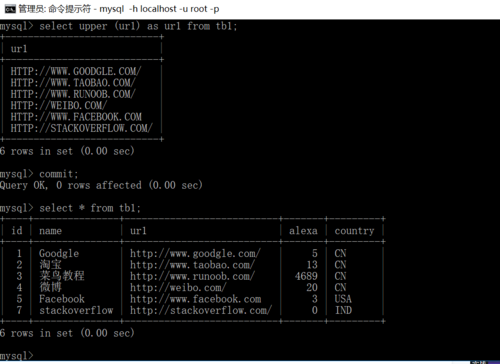Click the name cell '菜鸟教程'
Image resolution: width=500 pixels, height=364 pixels.
point(62,276)
